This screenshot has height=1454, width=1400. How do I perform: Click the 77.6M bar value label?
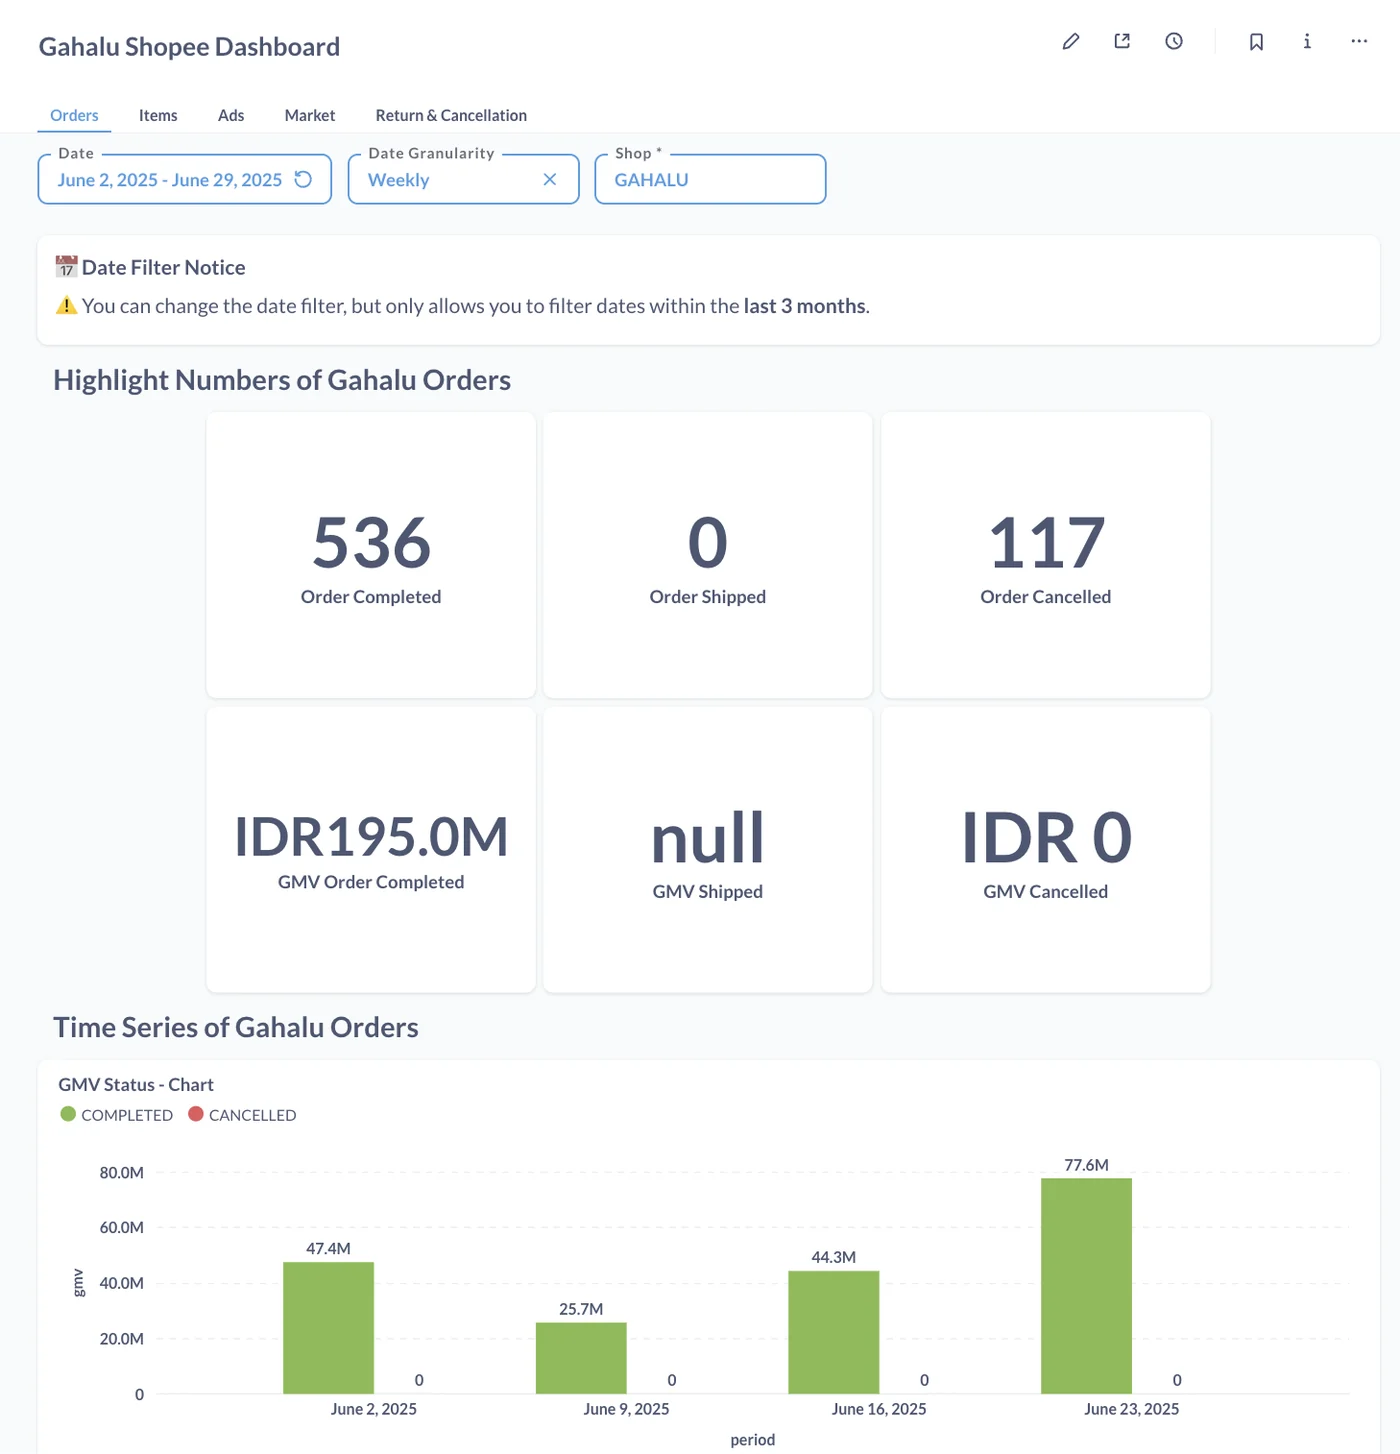(x=1086, y=1165)
